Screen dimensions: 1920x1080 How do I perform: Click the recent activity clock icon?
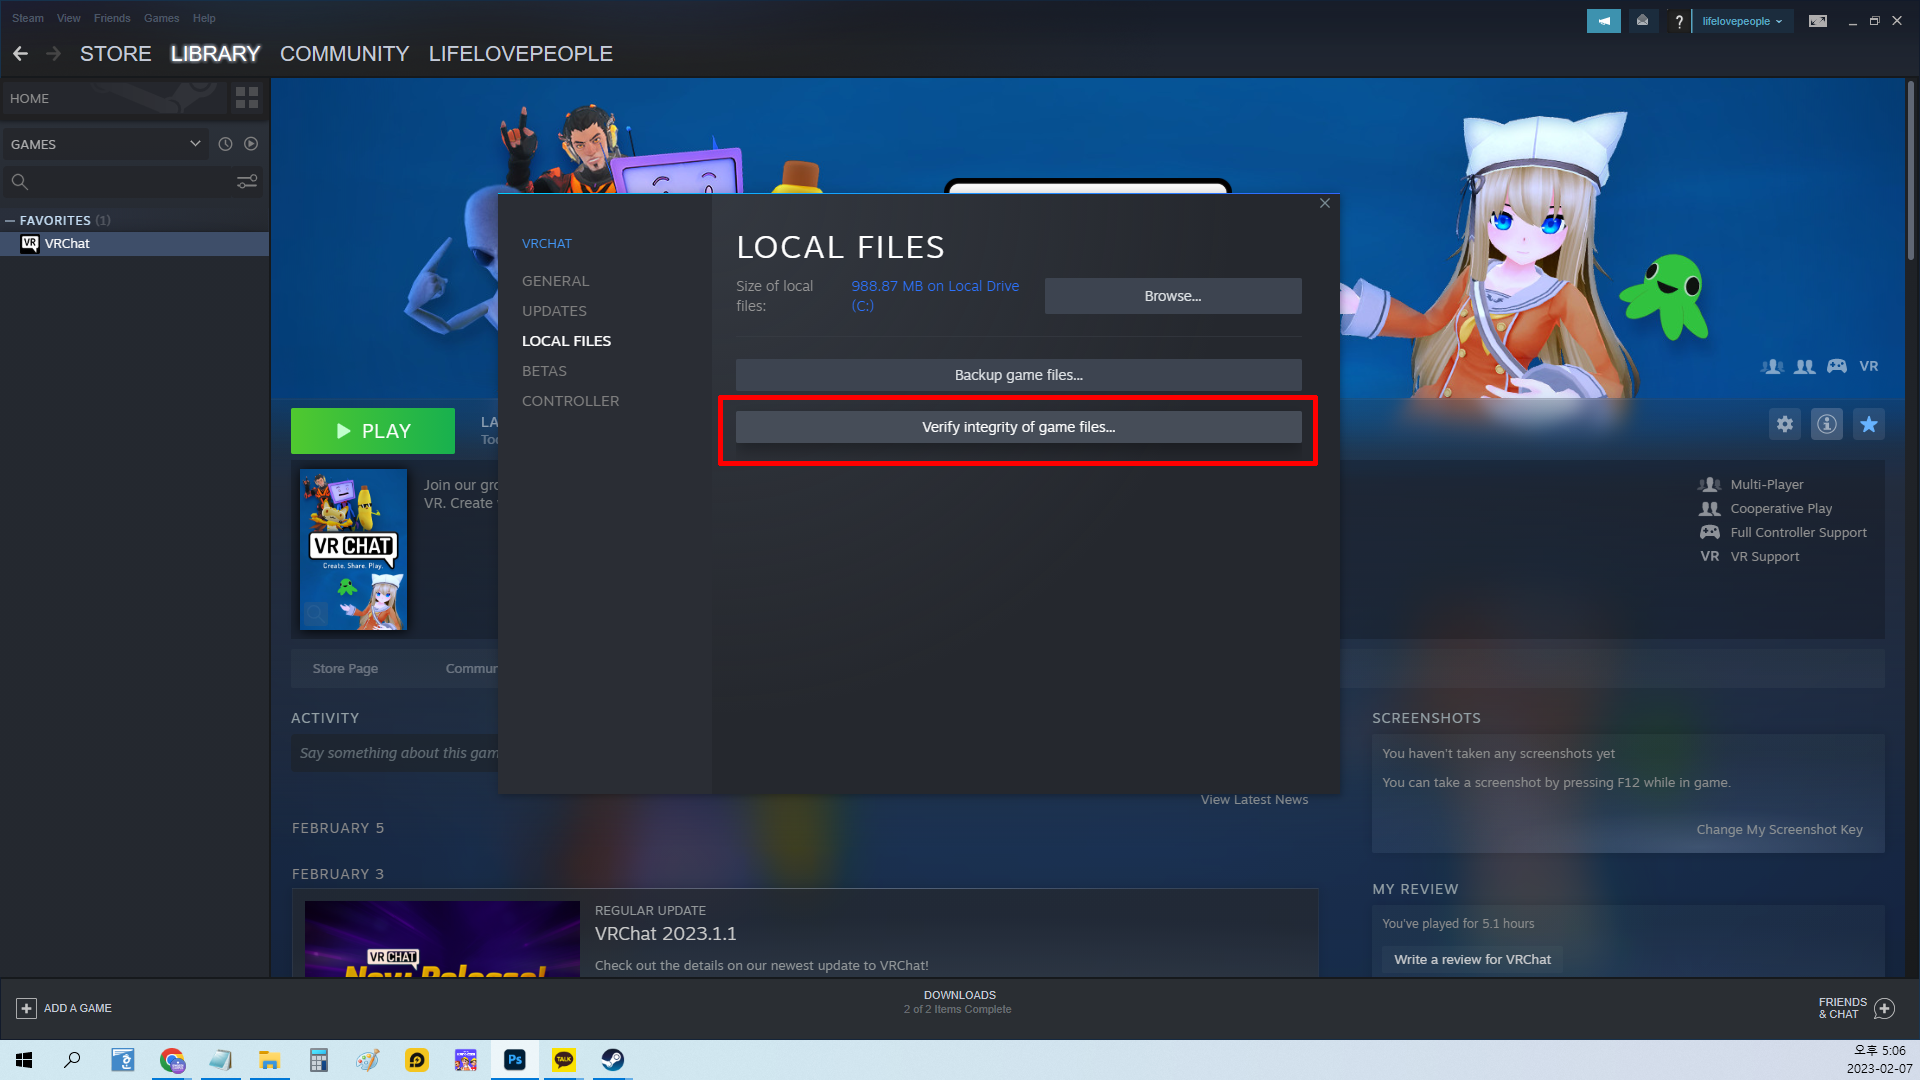tap(226, 144)
